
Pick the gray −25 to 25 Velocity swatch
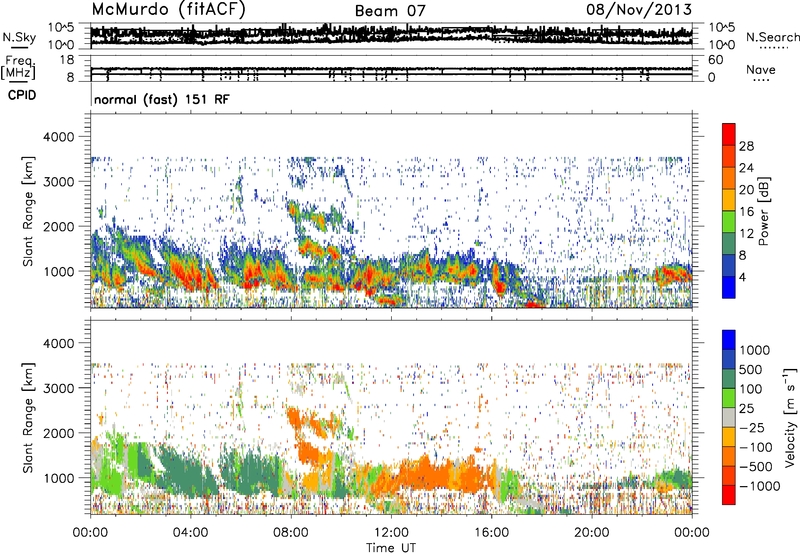point(729,418)
